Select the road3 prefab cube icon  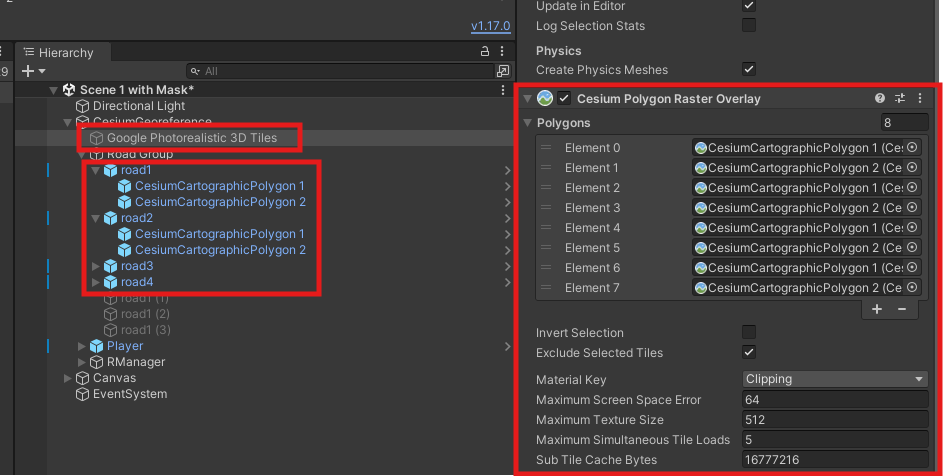coord(110,266)
